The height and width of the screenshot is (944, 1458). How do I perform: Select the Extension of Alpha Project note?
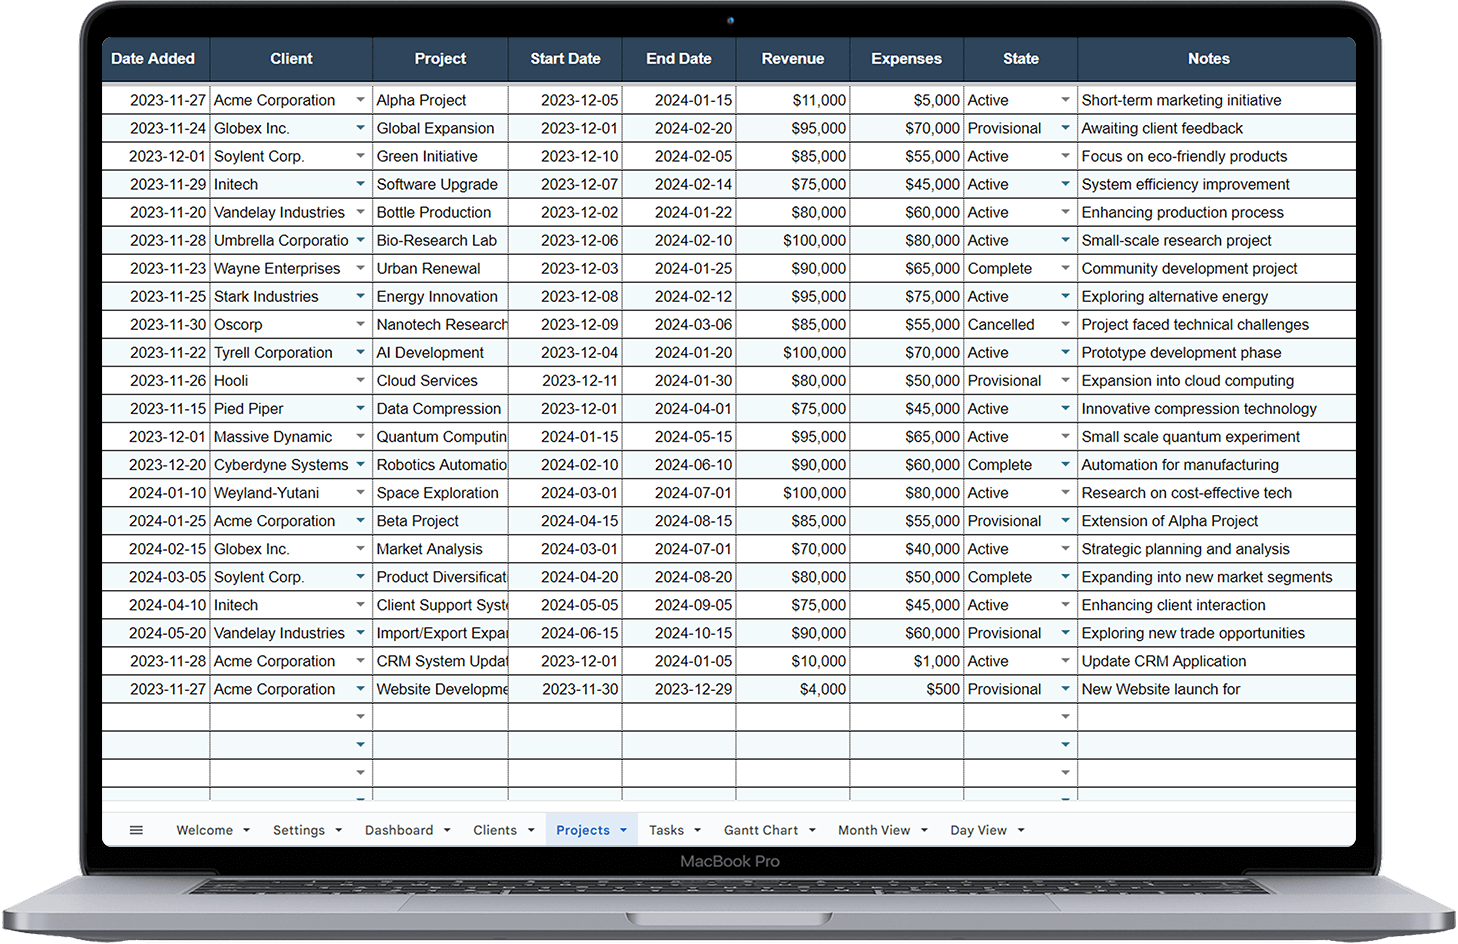coord(1217,520)
